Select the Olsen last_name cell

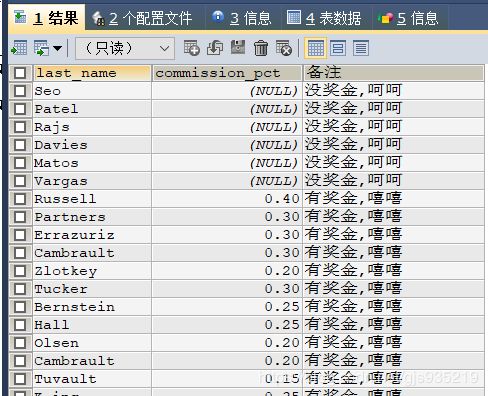coord(92,343)
